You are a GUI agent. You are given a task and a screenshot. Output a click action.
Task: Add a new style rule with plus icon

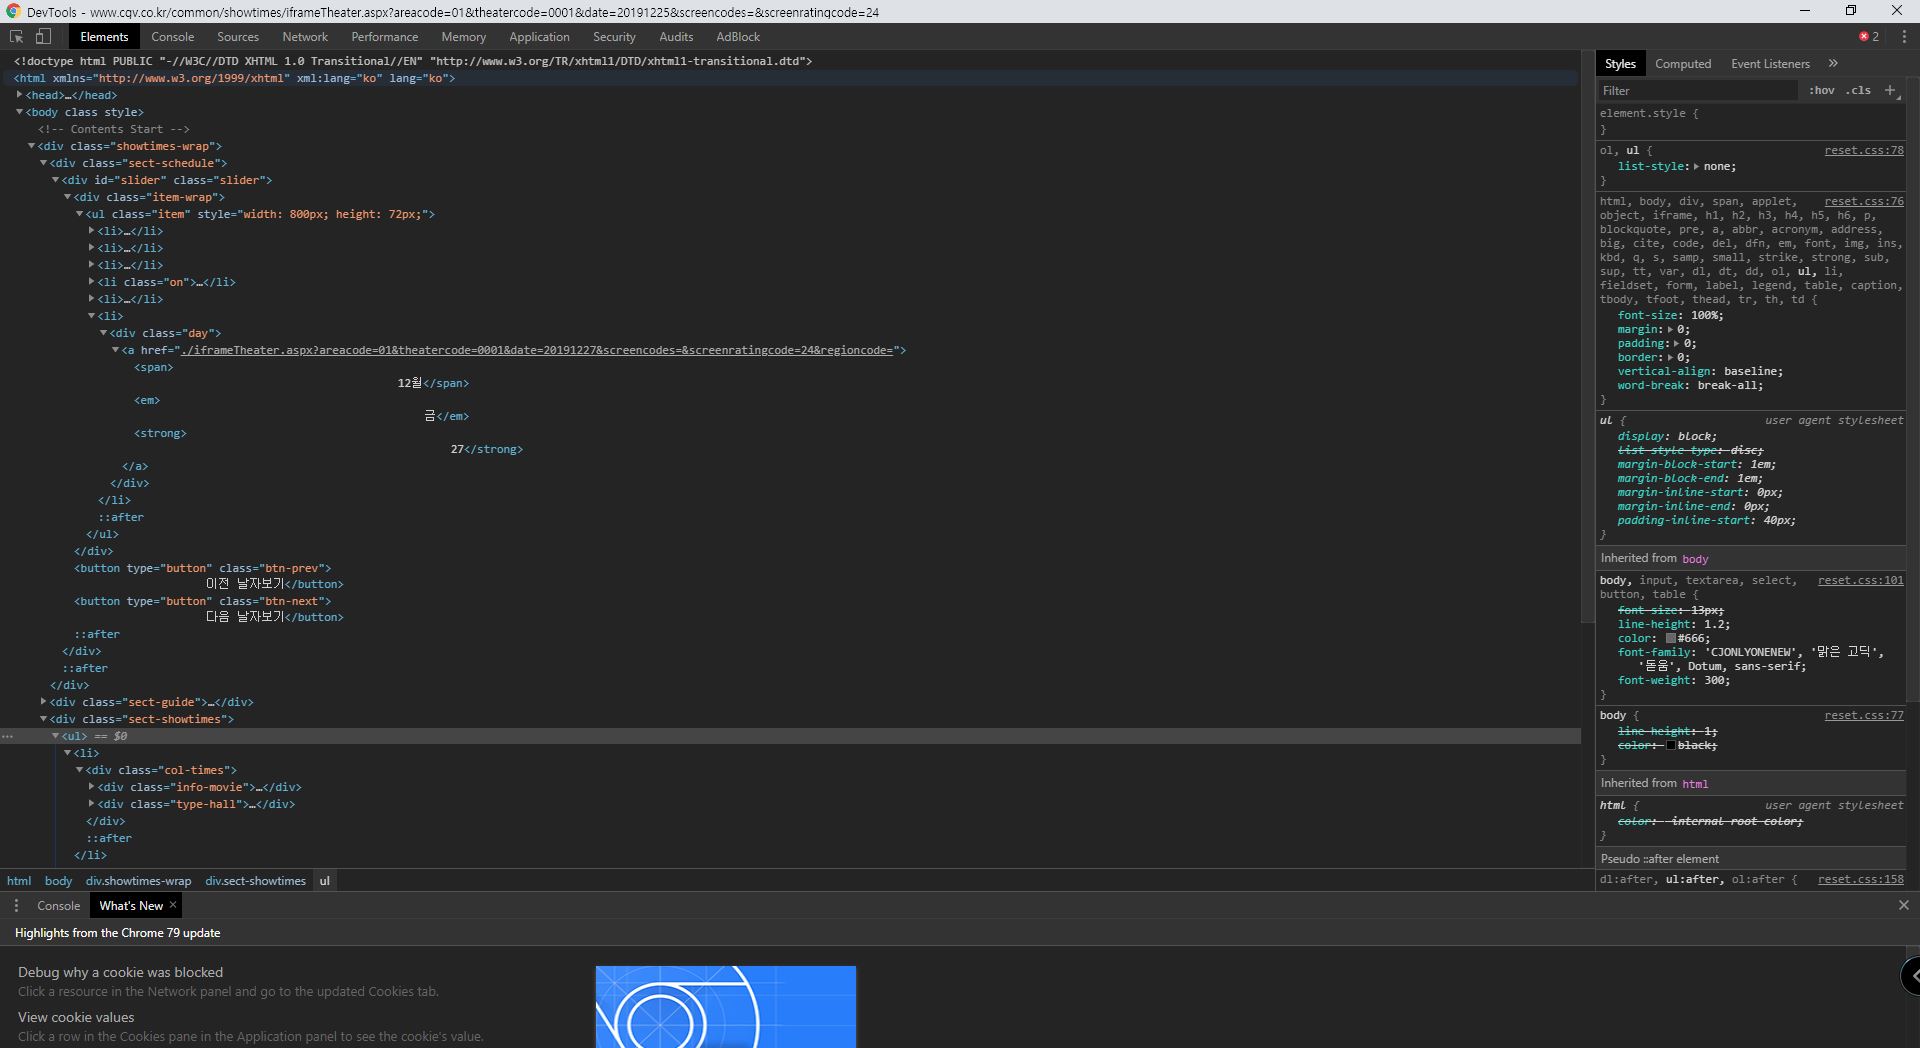tap(1890, 90)
